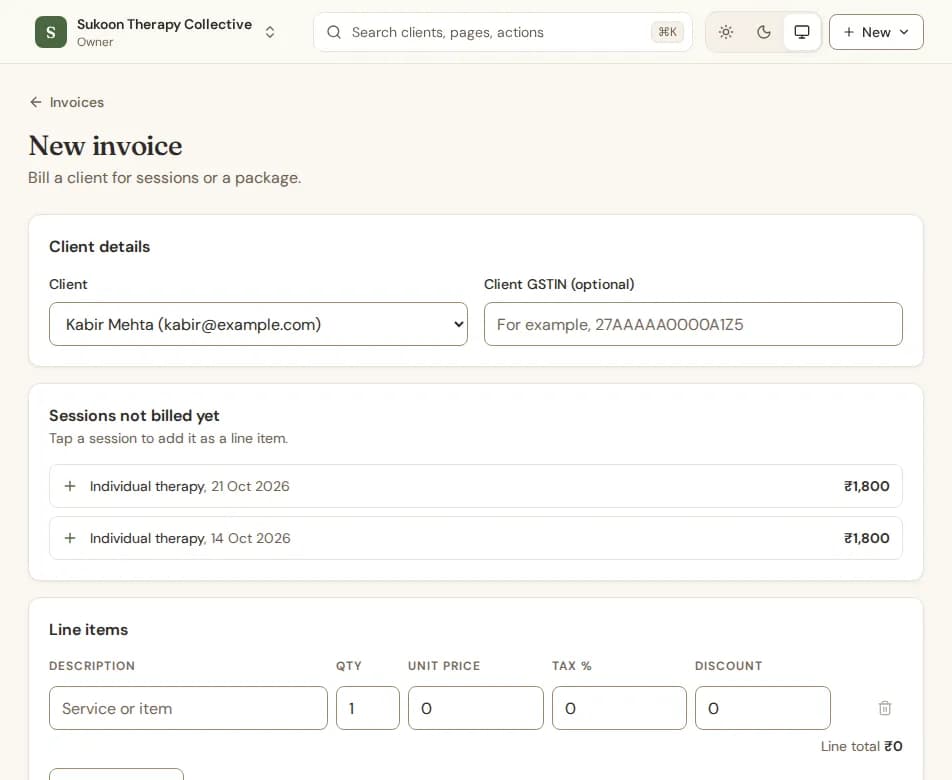This screenshot has width=952, height=780.
Task: Click the ₹1,800 amount for 21 Oct session
Action: (x=866, y=486)
